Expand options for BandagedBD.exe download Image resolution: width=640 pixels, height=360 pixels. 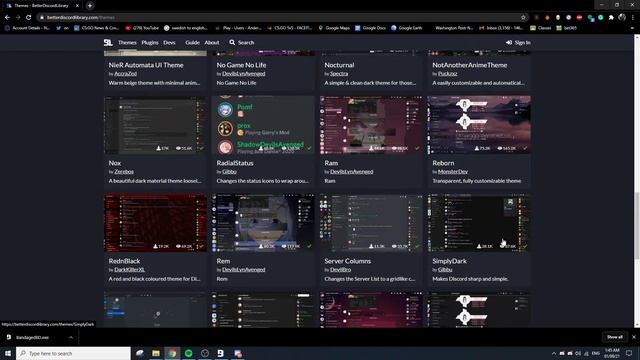71,338
